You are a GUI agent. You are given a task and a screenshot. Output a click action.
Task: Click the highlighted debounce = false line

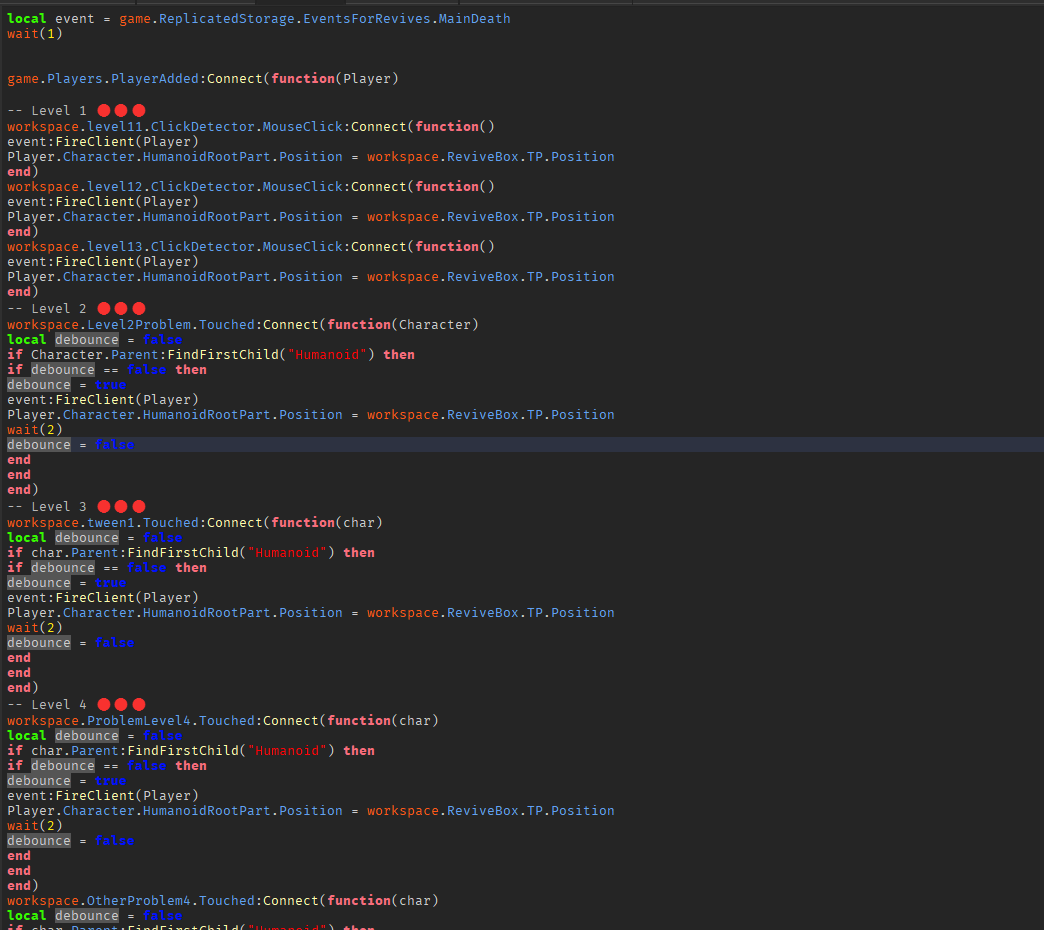point(70,444)
